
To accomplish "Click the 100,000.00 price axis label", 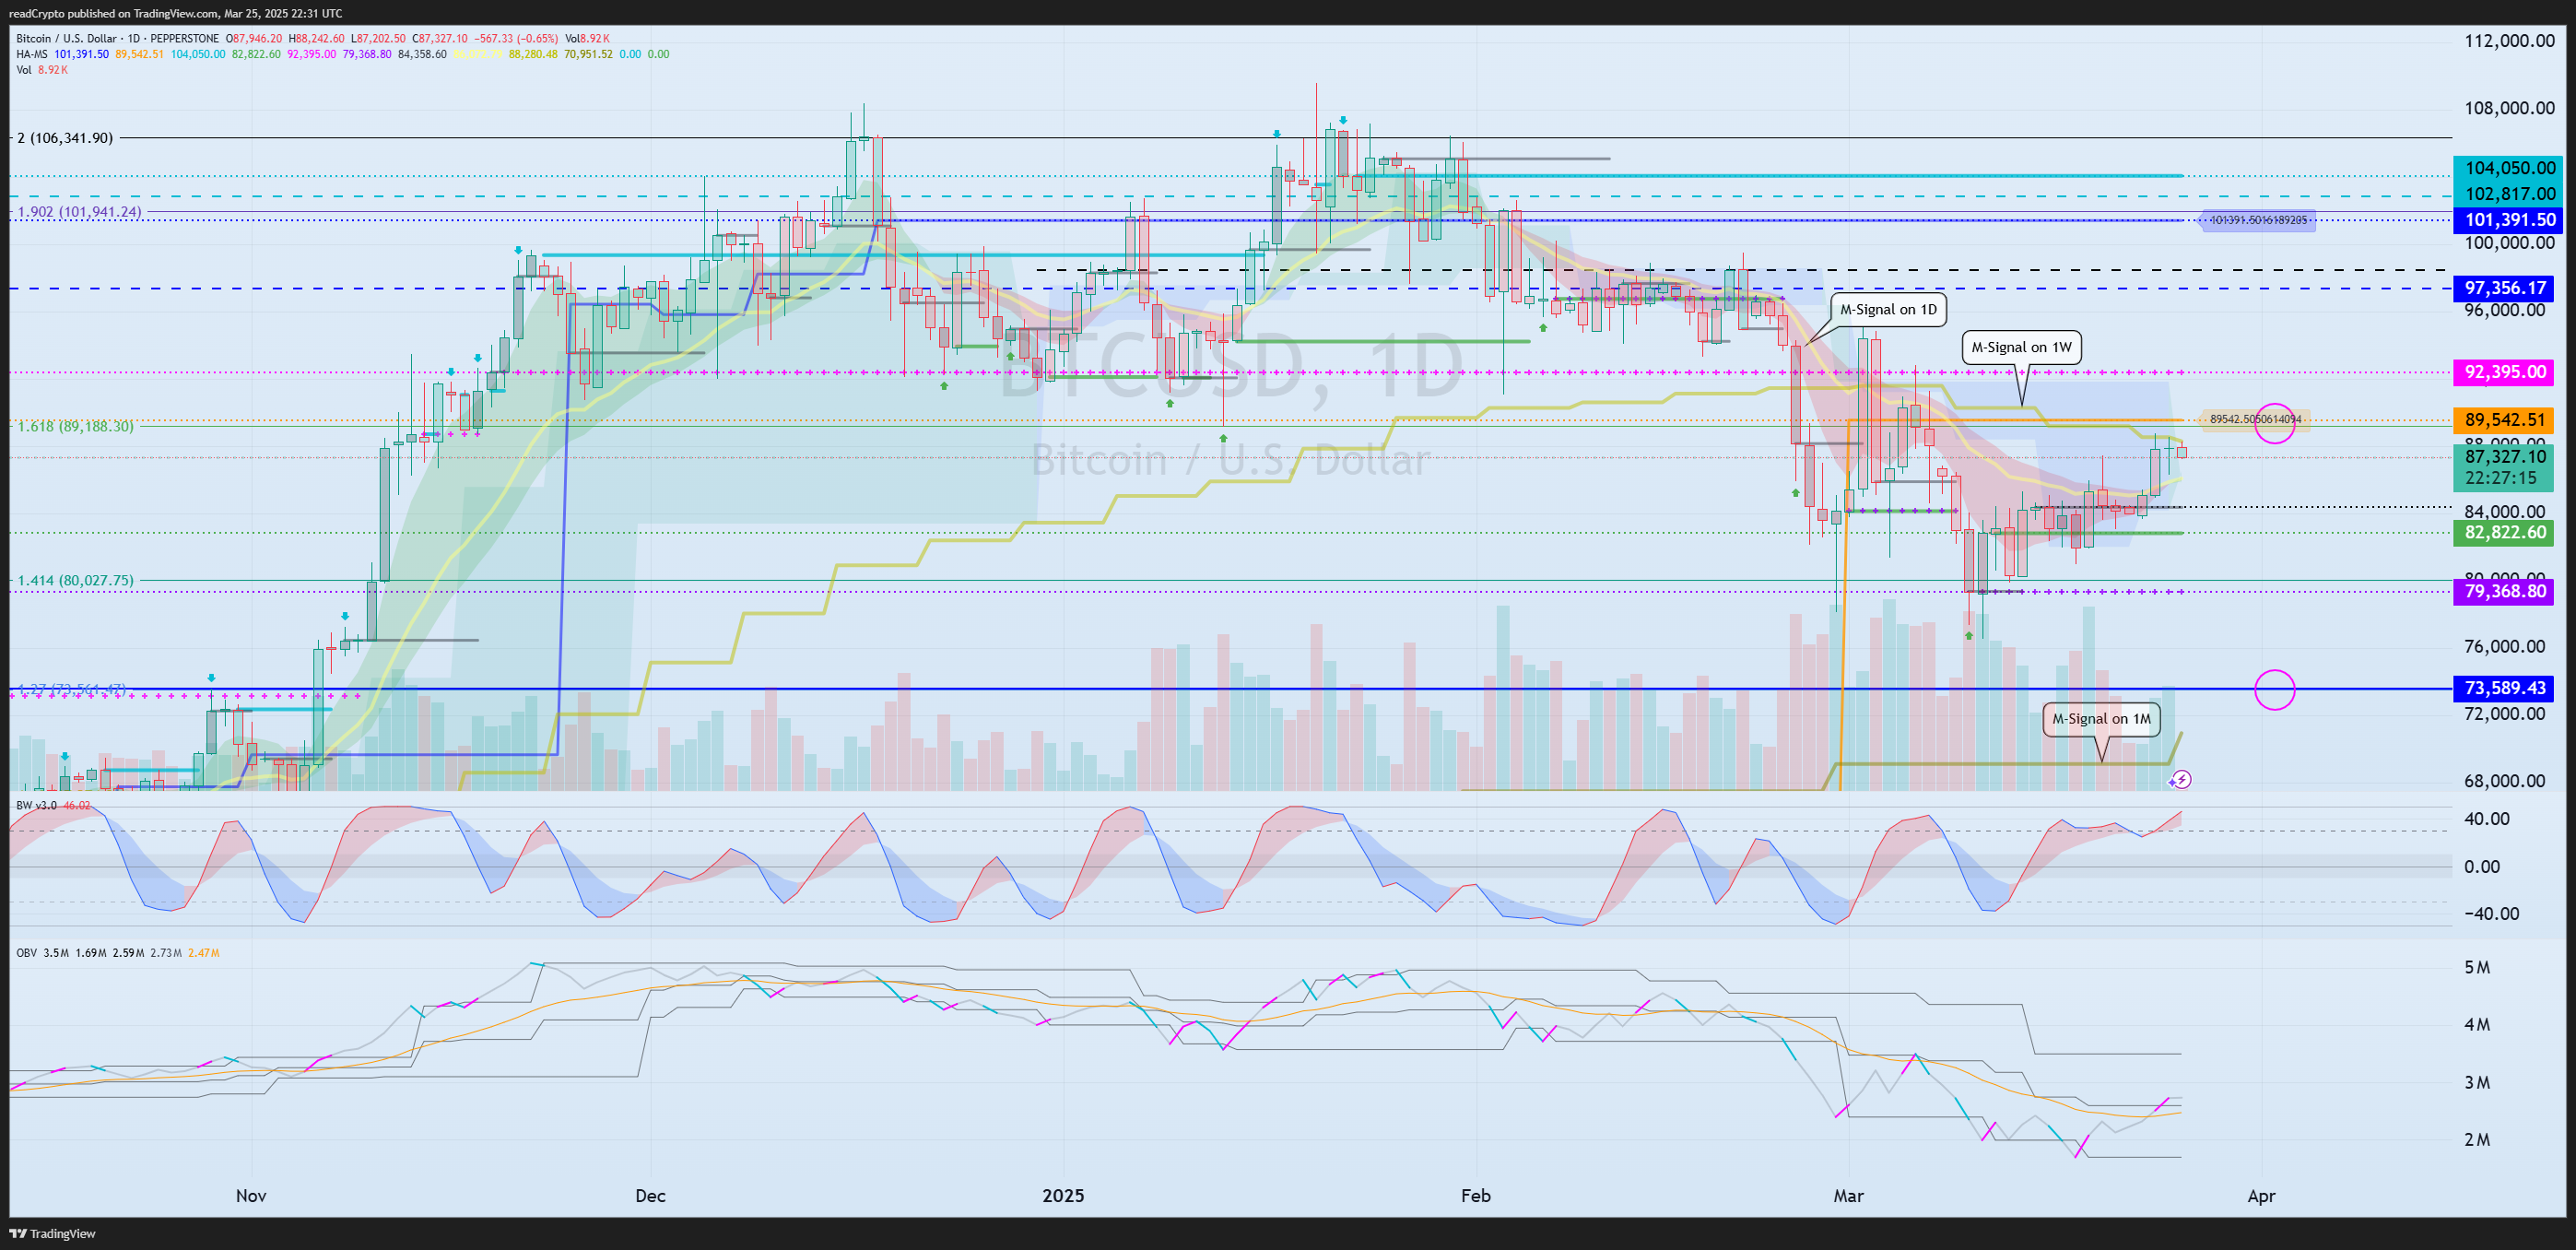I will click(2509, 243).
